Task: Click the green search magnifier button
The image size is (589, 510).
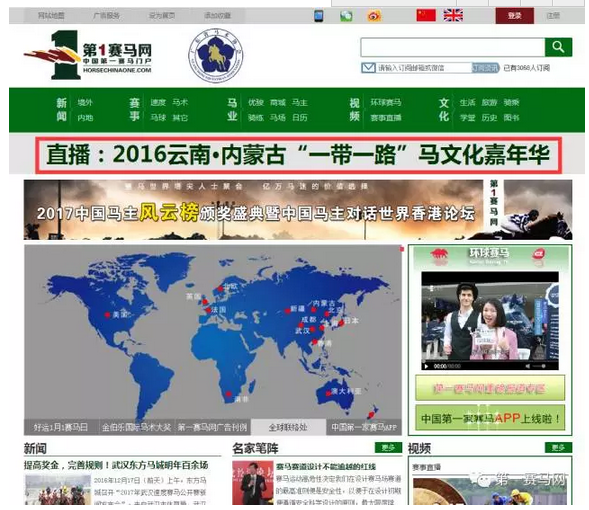Action: tap(558, 47)
